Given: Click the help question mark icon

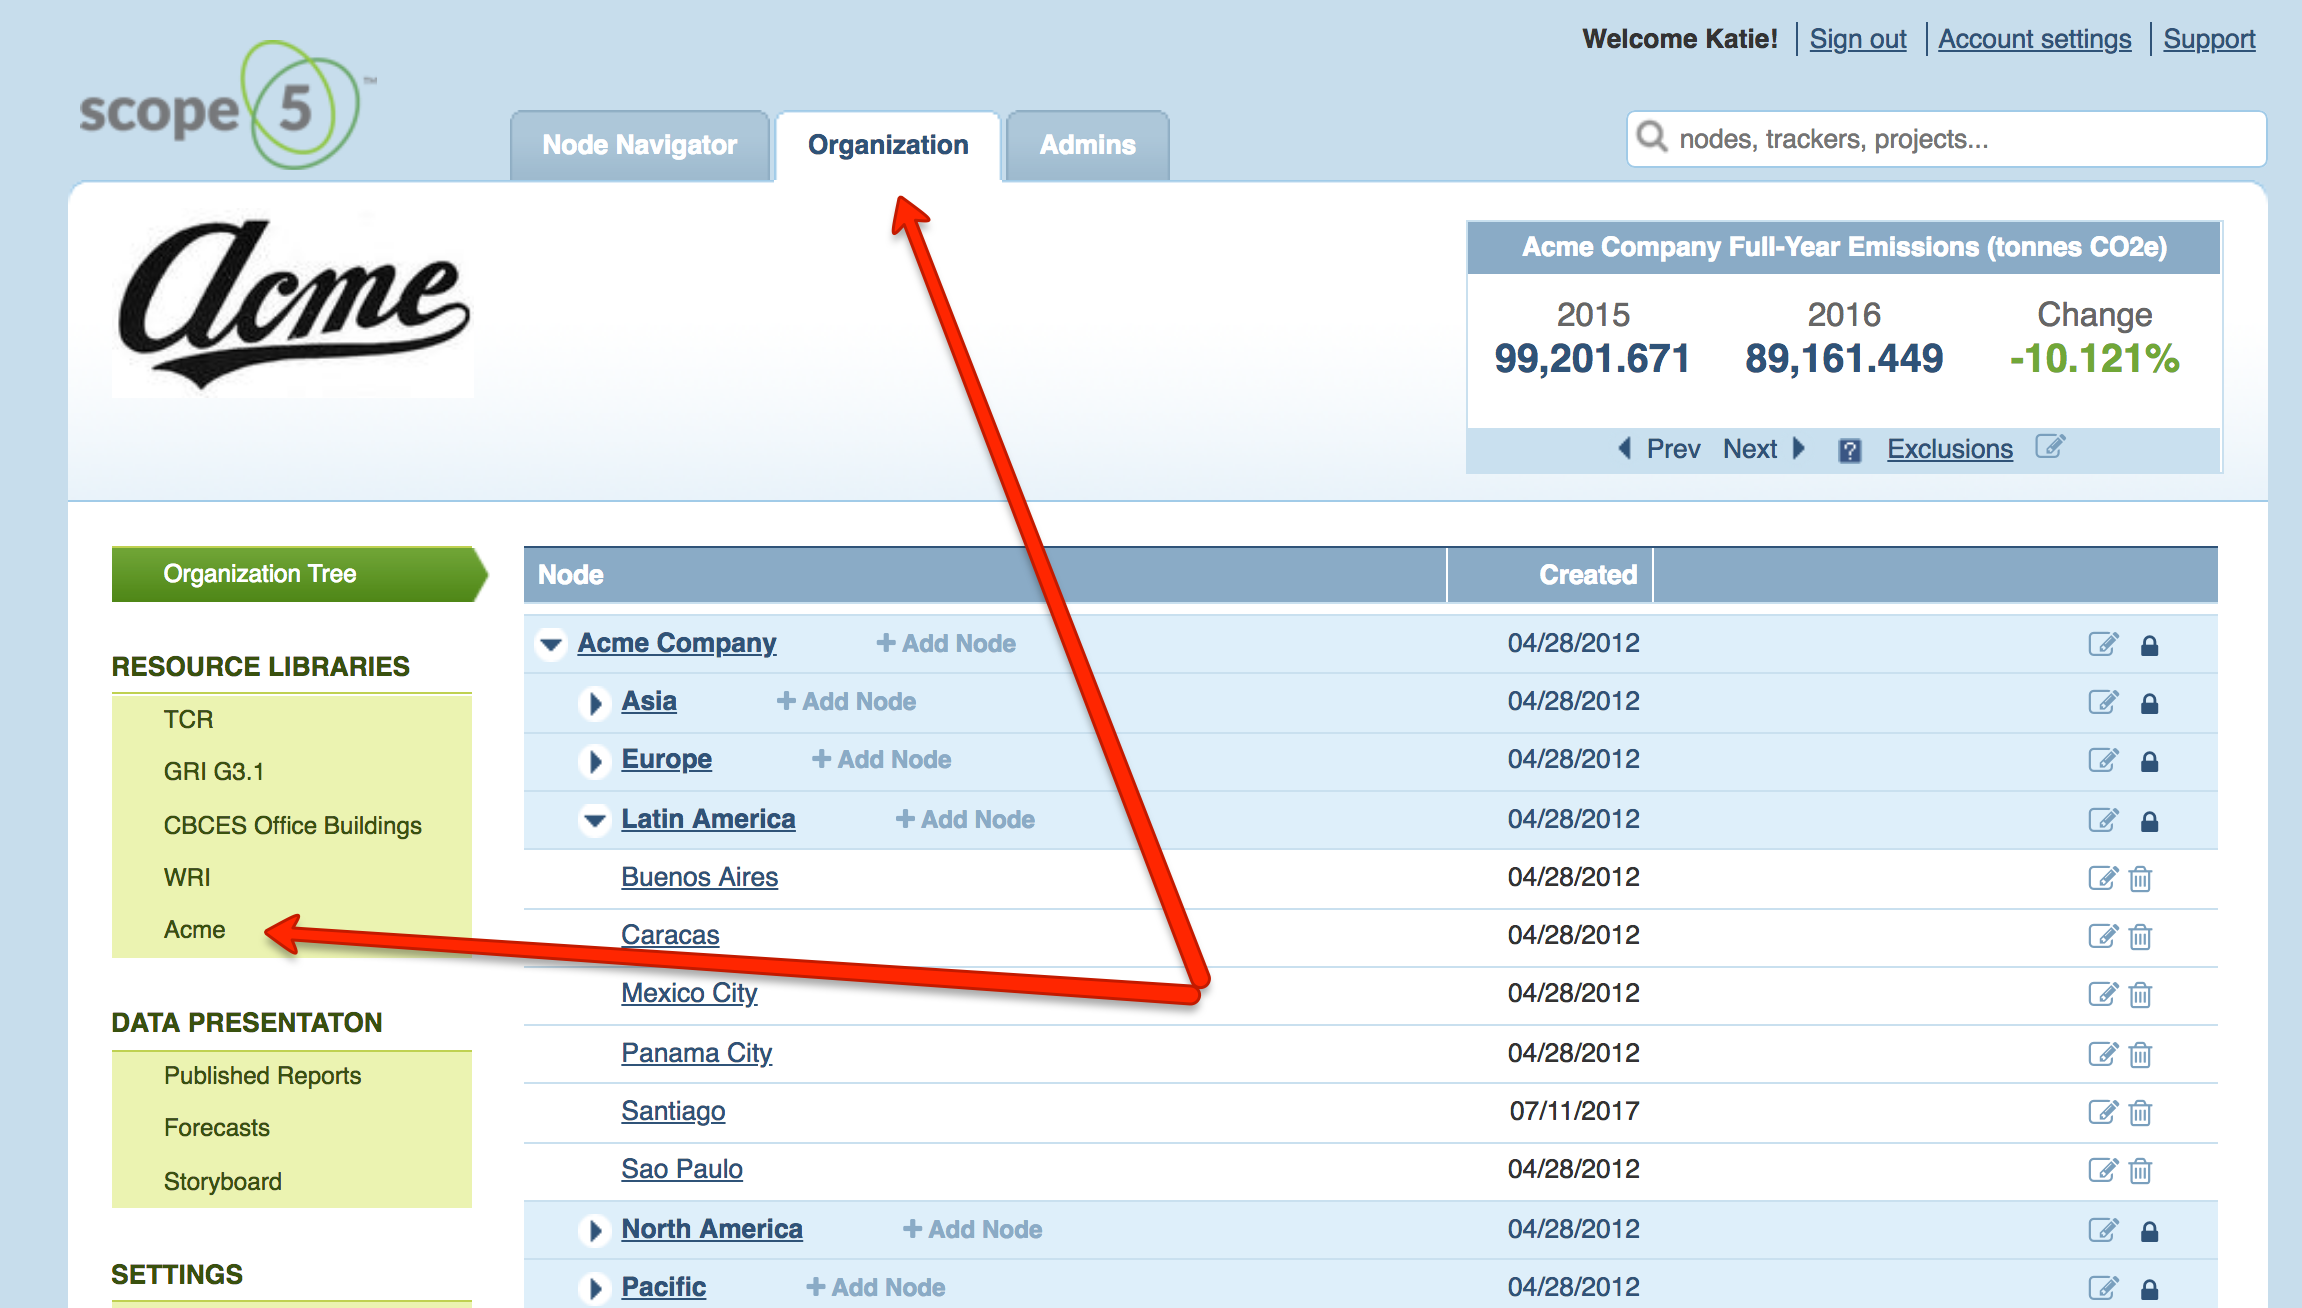Looking at the screenshot, I should (1849, 450).
